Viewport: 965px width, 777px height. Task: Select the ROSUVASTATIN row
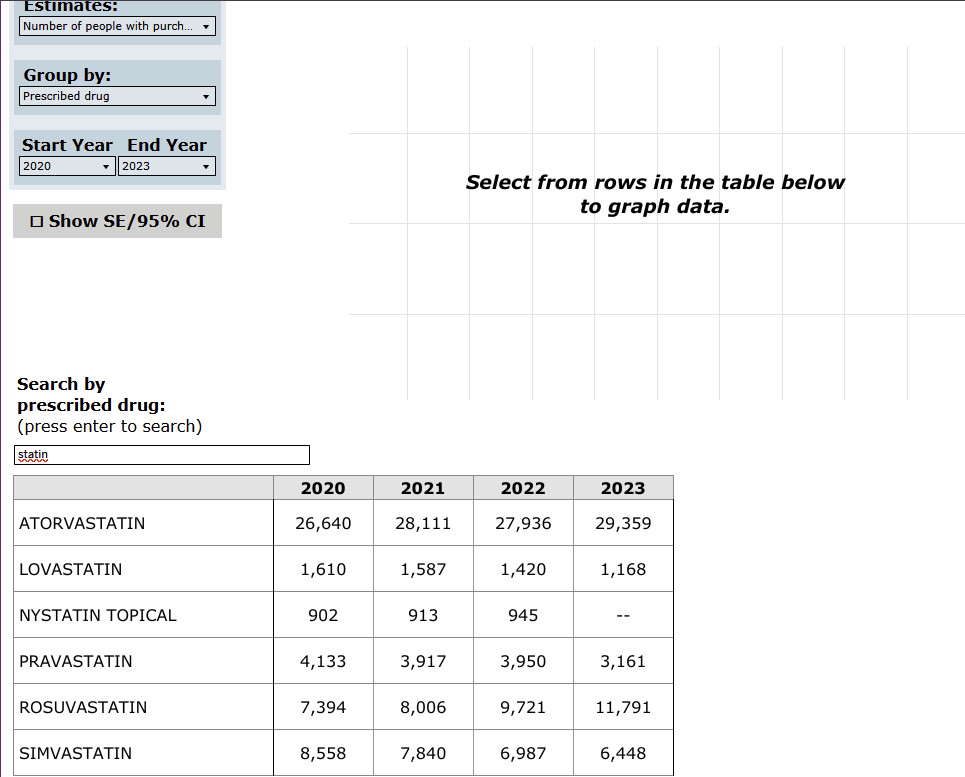pos(83,707)
